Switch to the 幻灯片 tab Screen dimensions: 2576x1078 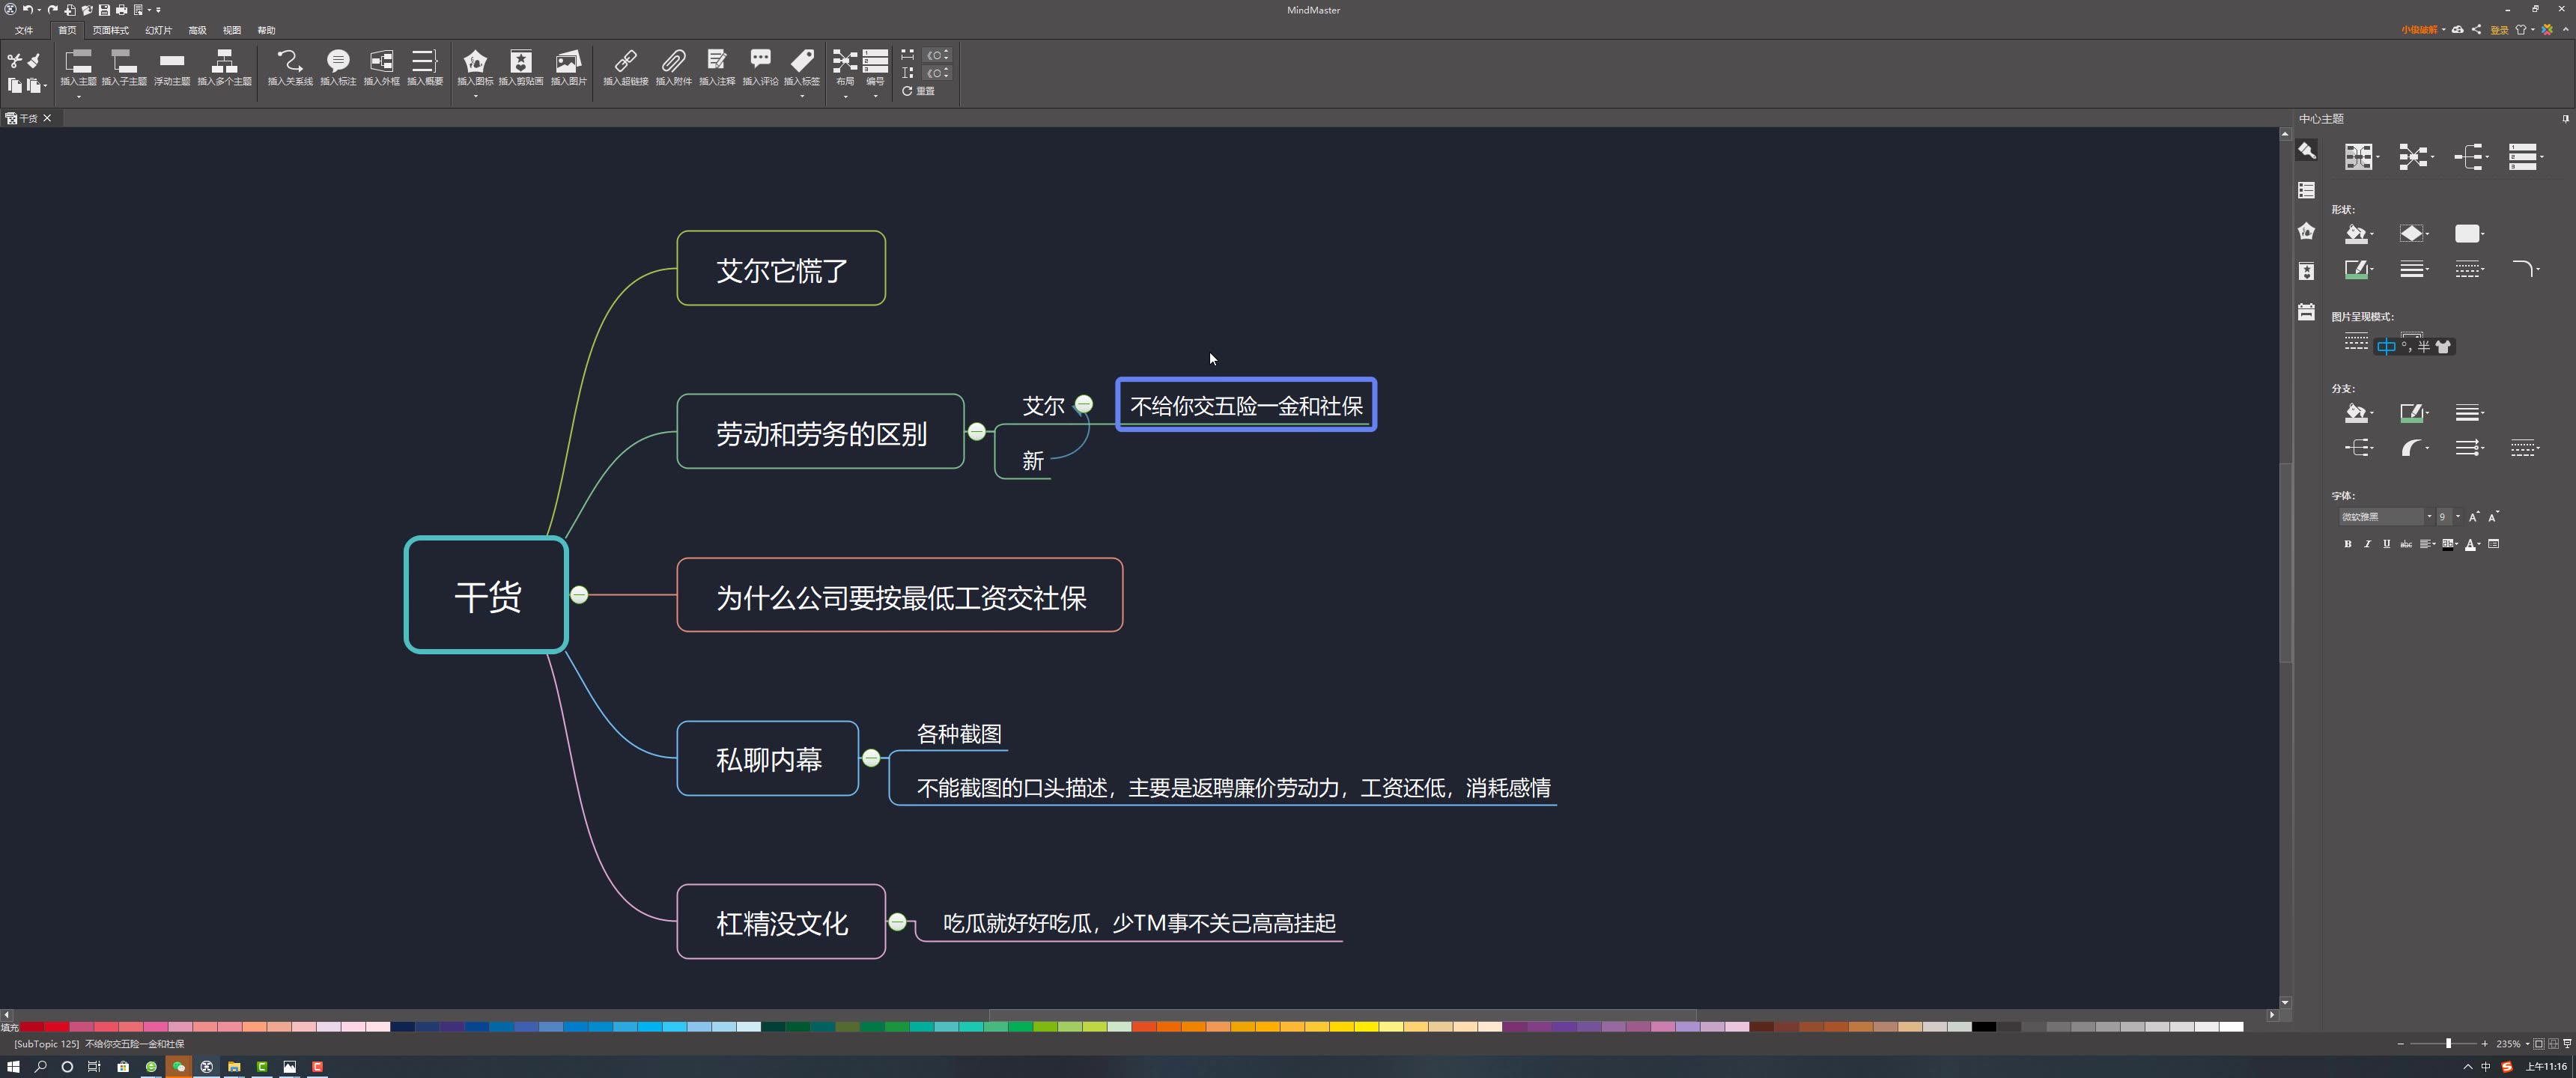(158, 30)
